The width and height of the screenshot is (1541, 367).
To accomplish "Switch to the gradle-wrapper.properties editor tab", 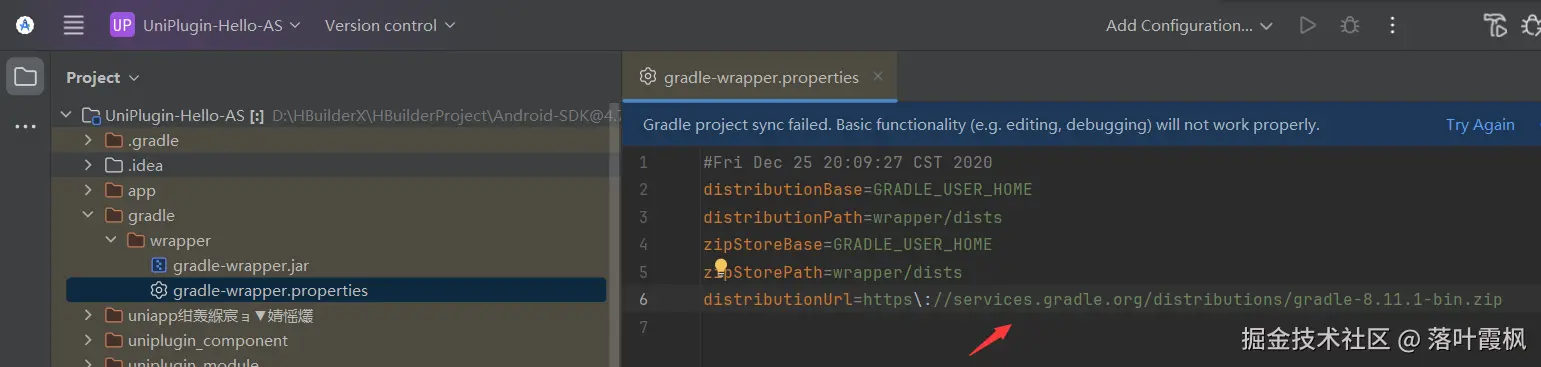I will [761, 77].
